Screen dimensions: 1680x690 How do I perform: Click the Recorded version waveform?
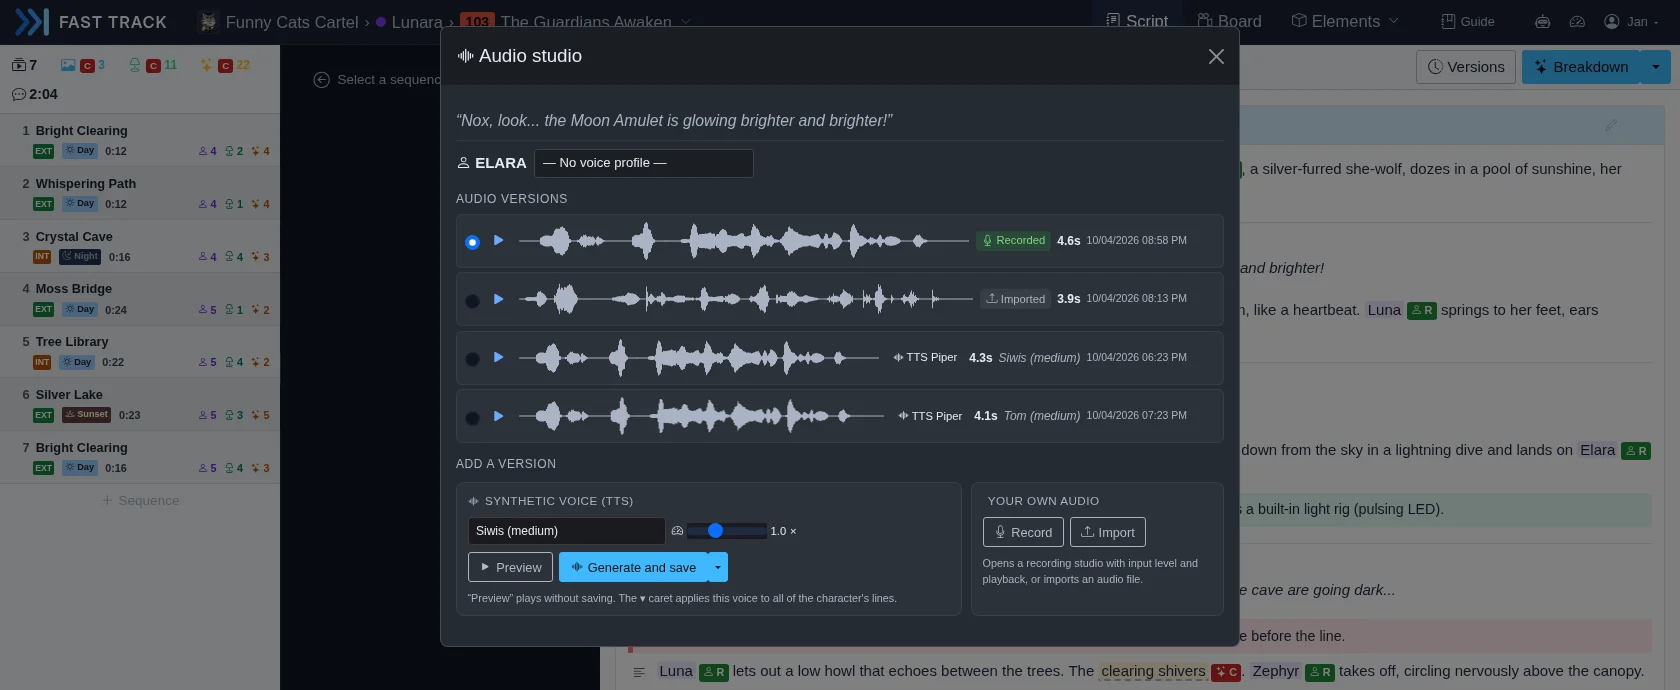pos(743,241)
